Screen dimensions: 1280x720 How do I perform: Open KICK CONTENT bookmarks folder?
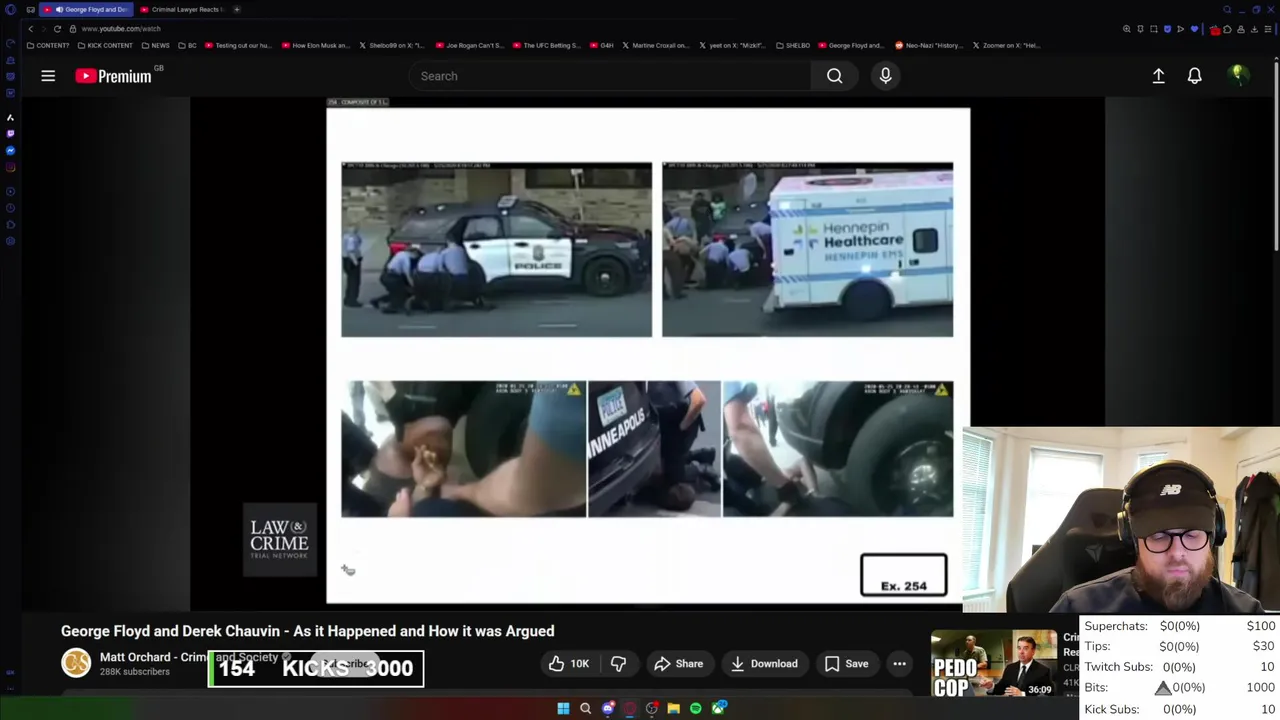coord(104,45)
